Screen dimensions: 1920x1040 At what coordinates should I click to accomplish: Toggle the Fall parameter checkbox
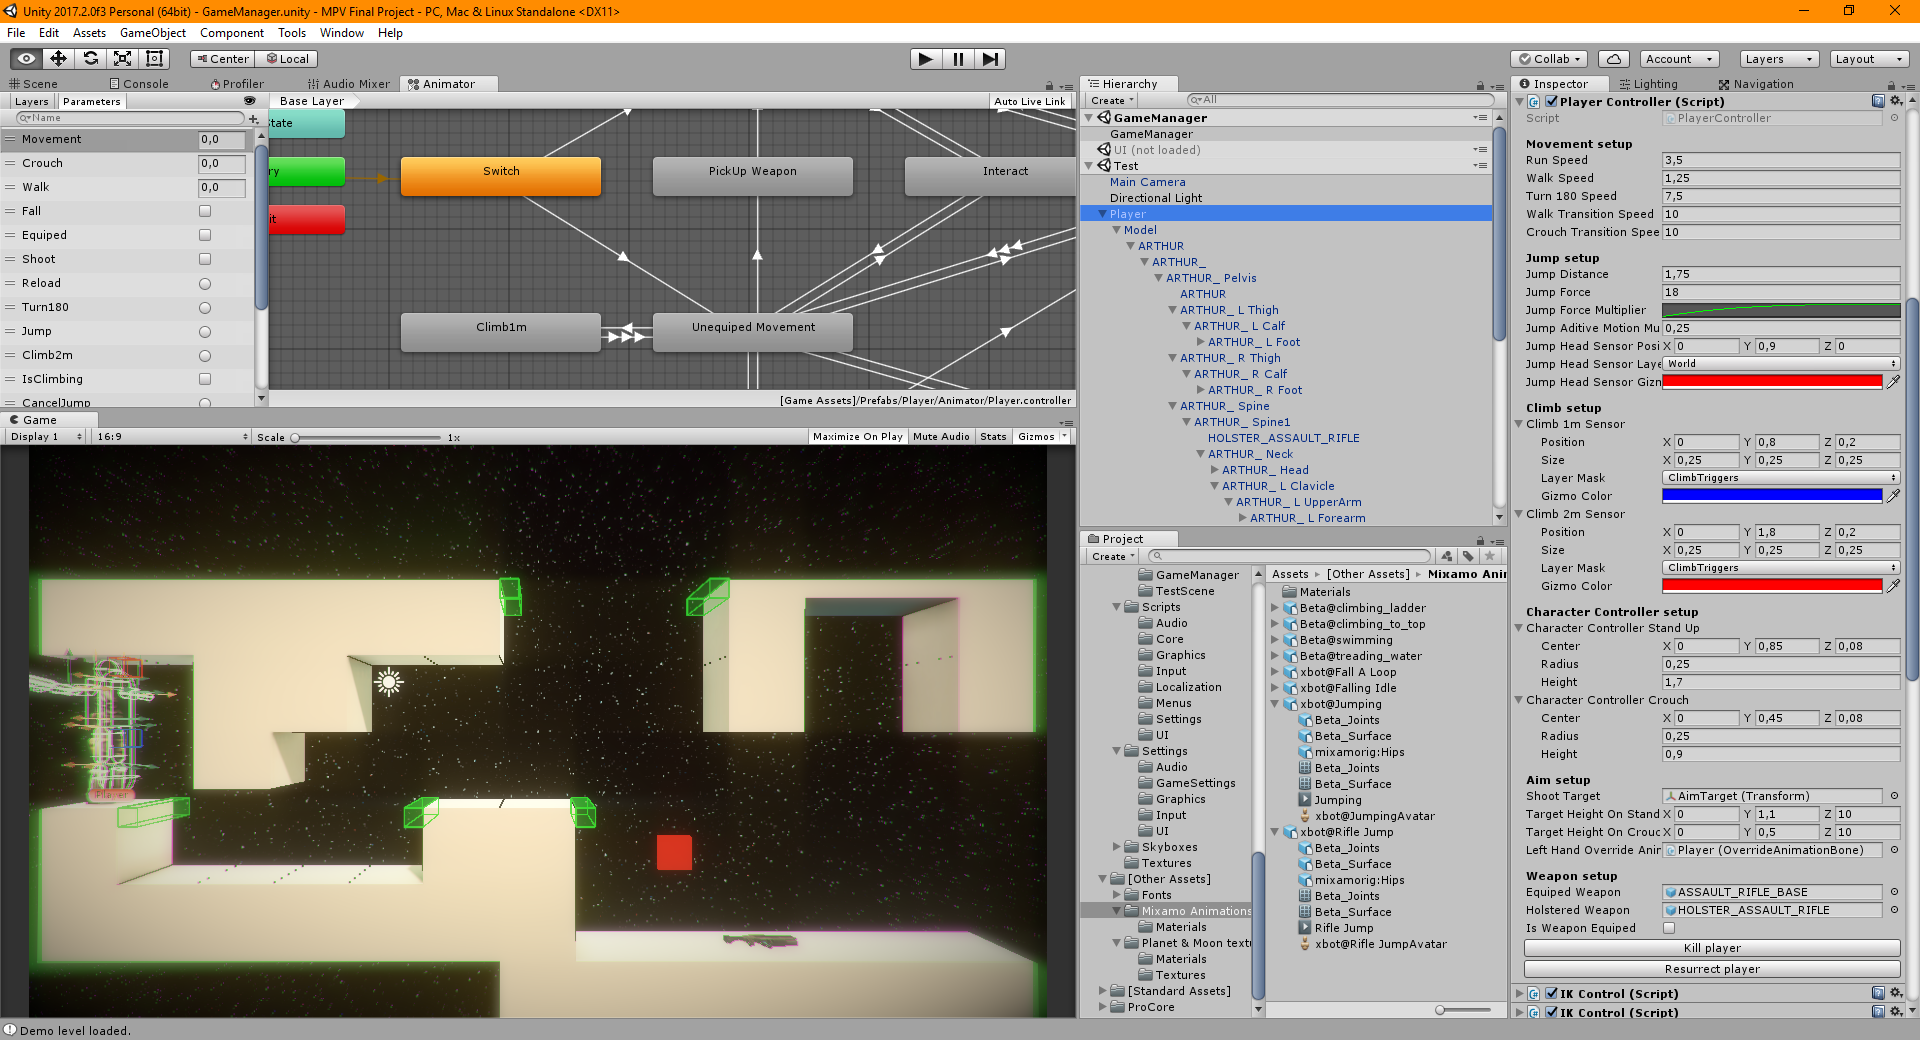205,211
